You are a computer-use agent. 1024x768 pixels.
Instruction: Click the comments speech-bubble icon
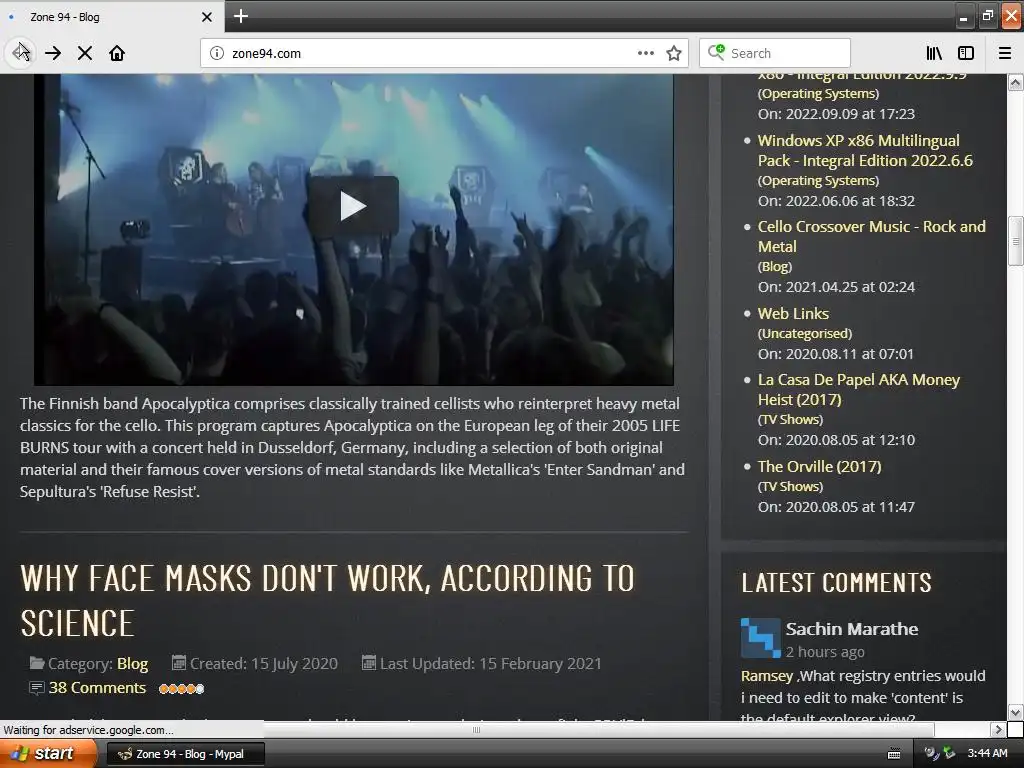[x=37, y=688]
